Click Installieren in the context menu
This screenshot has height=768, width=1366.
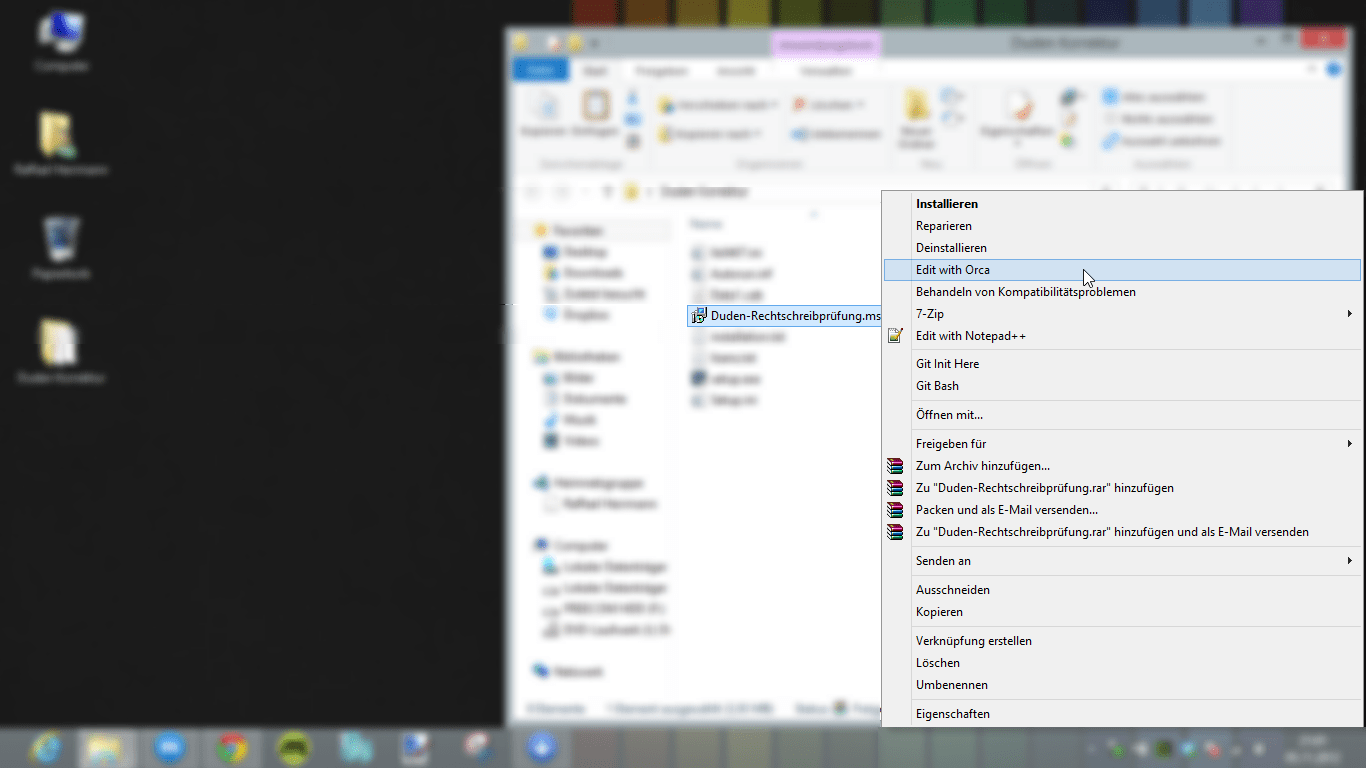point(1121,204)
